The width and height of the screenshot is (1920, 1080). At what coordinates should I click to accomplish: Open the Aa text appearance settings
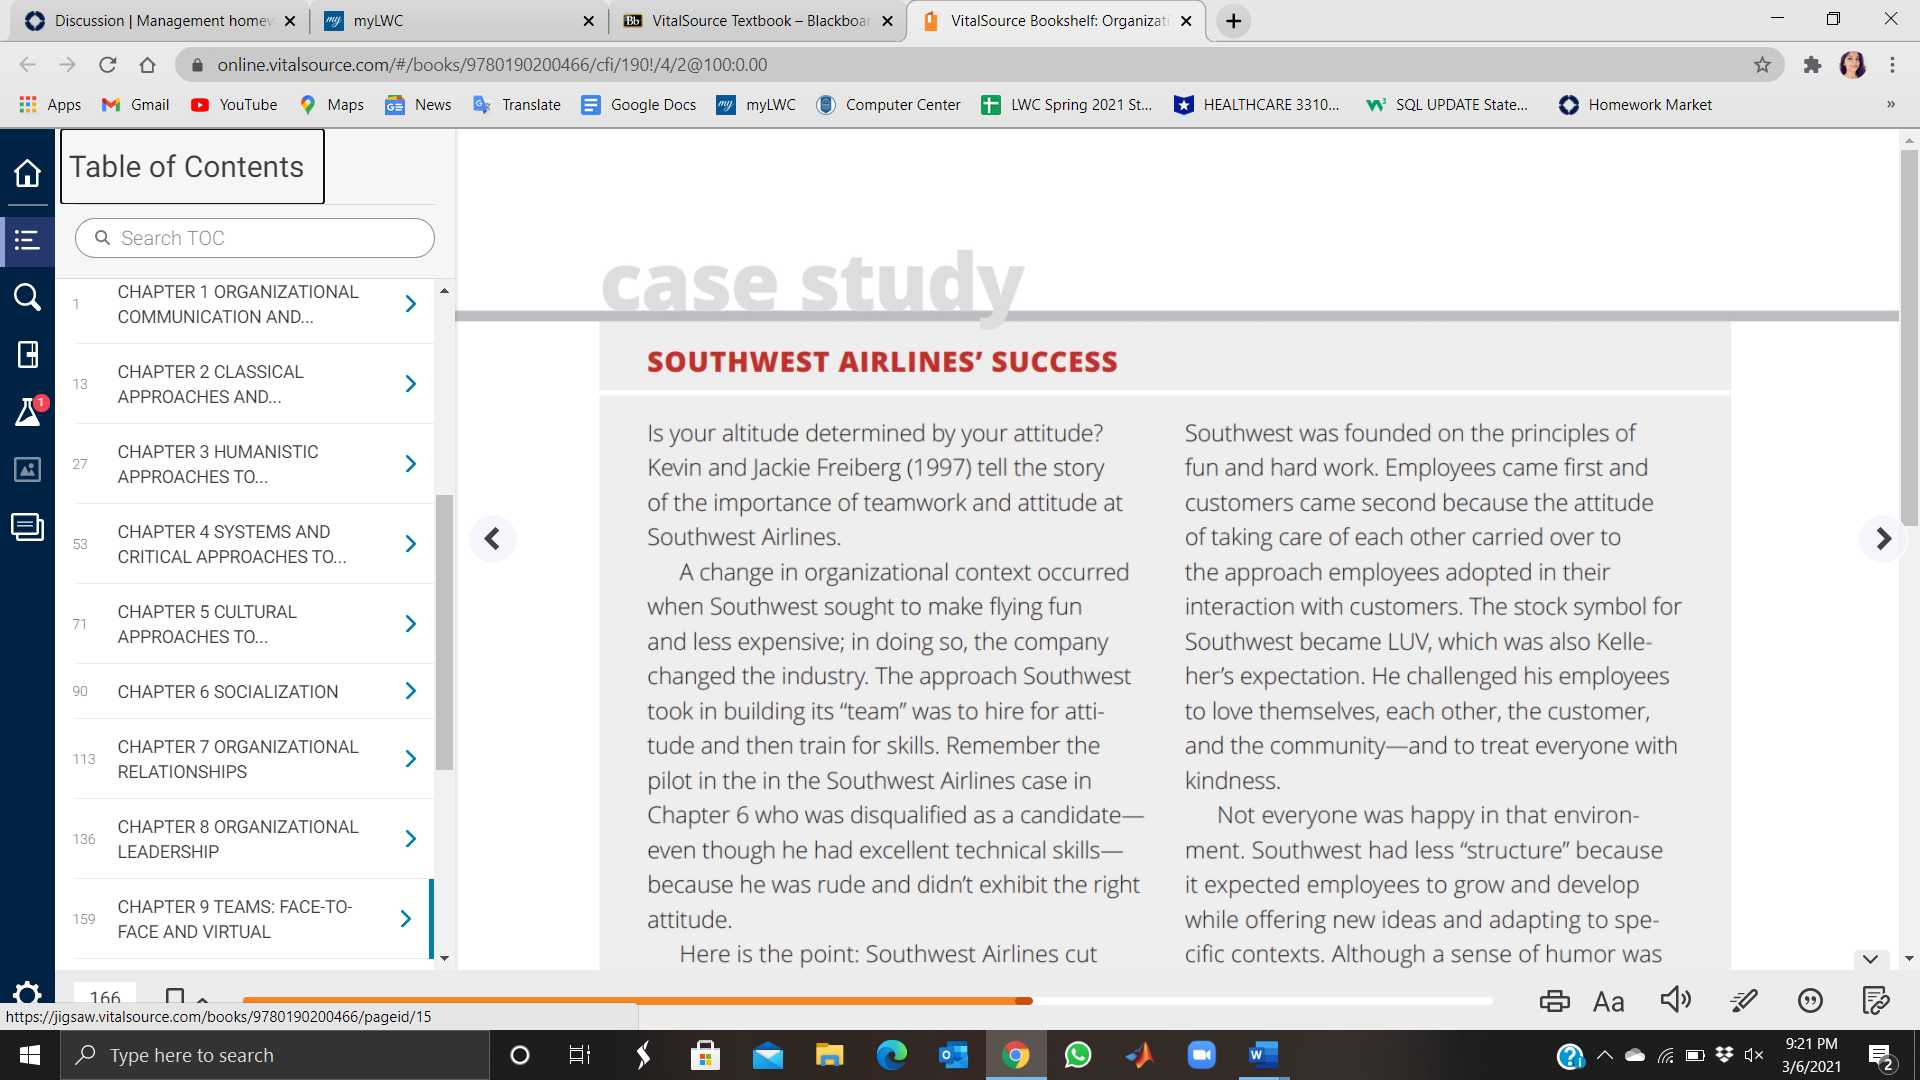click(1608, 1001)
